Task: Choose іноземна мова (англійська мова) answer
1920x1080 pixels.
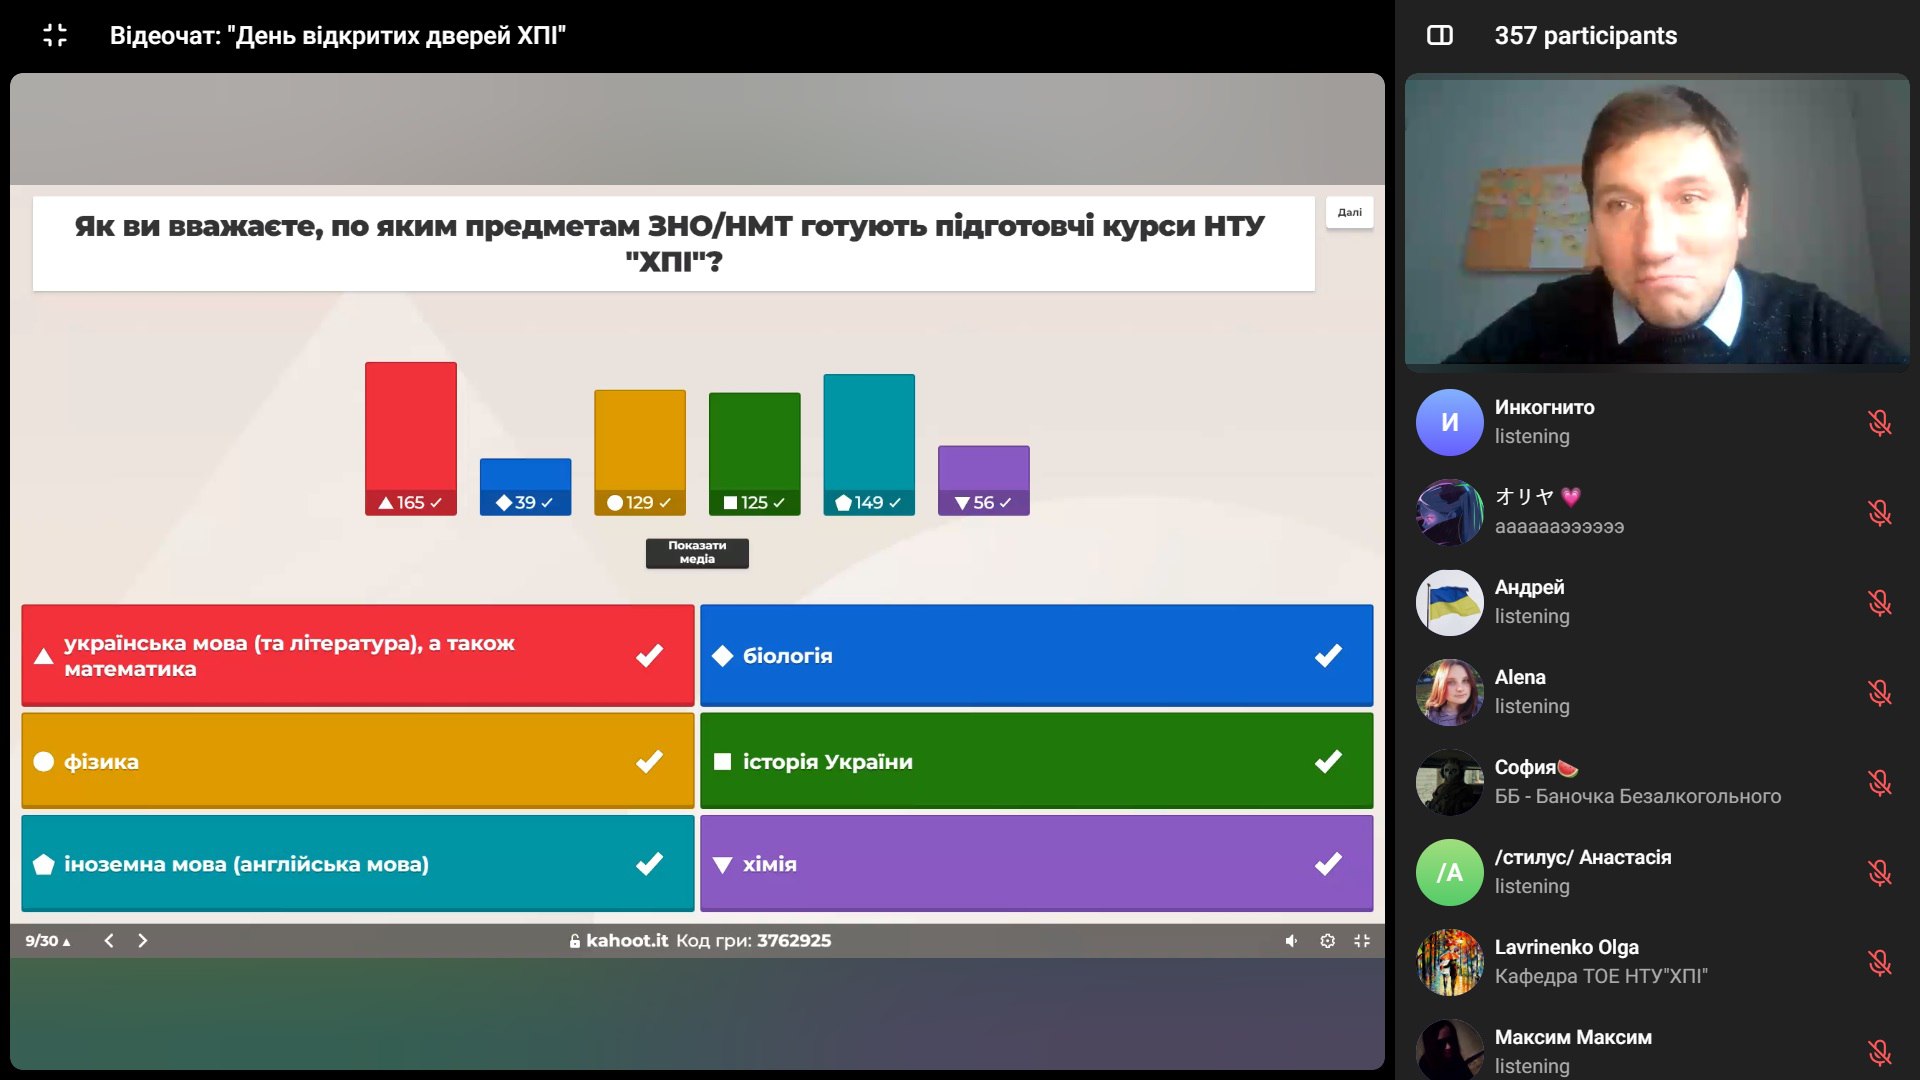Action: pyautogui.click(x=358, y=863)
